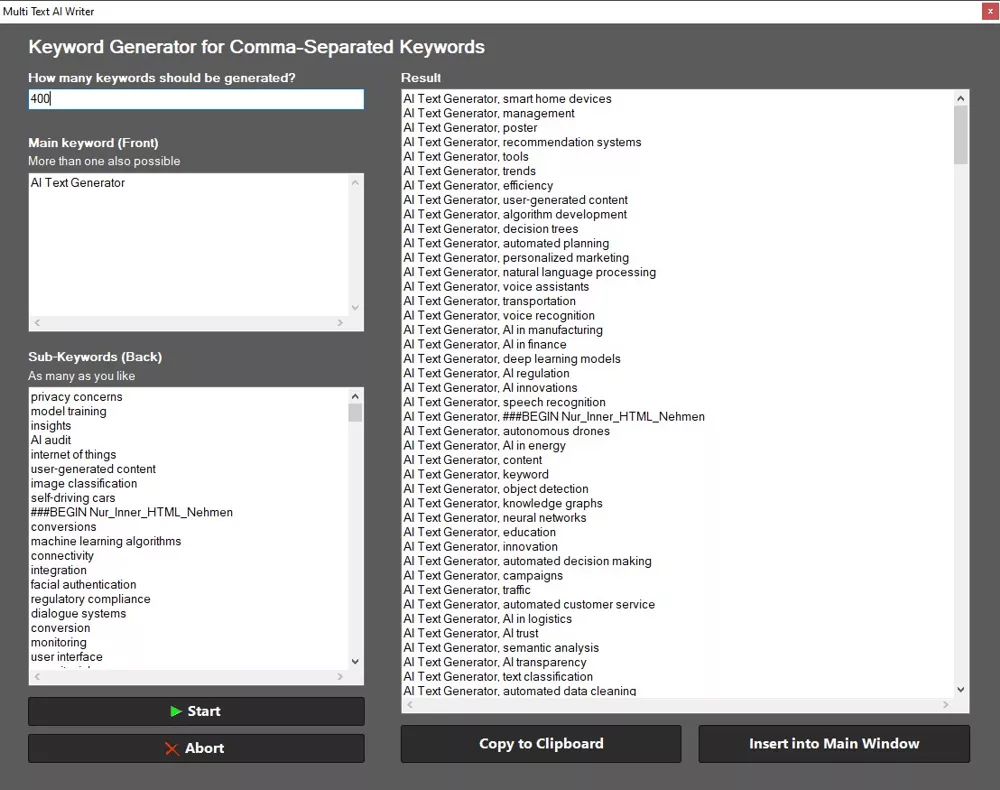Click result 'AI Text Generator, smart home devices'
The image size is (1000, 790).
tap(507, 99)
